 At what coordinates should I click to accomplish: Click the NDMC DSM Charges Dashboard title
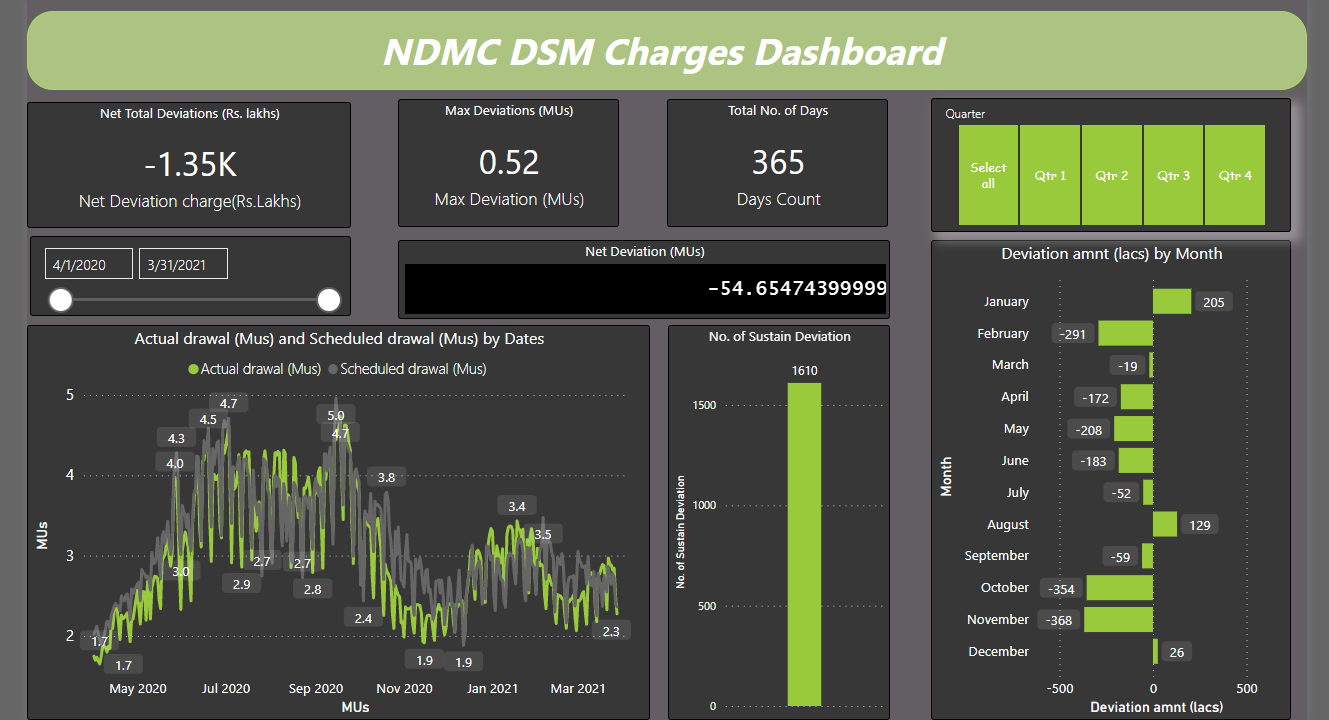coord(664,52)
